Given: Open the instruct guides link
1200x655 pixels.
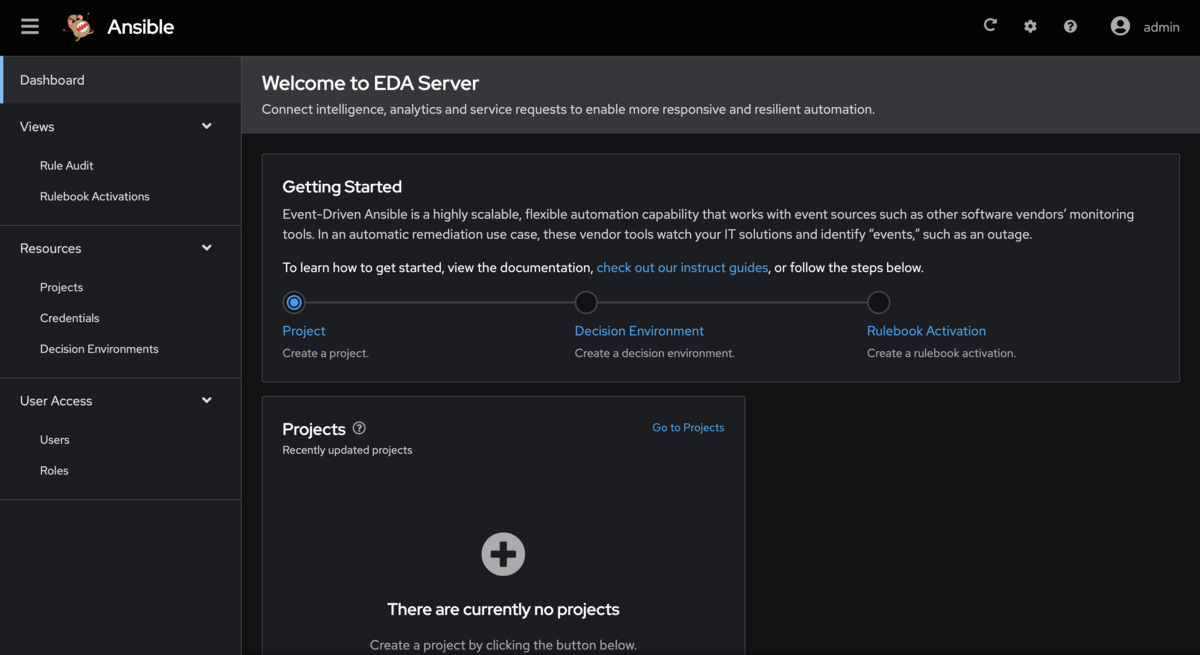Looking at the screenshot, I should point(682,267).
